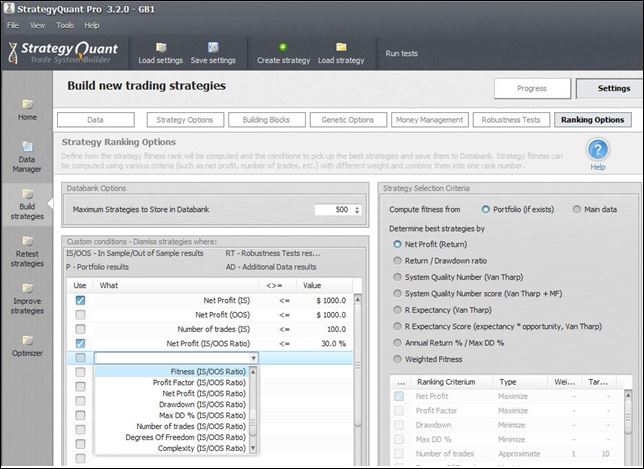Click the Help link under question icon
The width and height of the screenshot is (644, 469).
(598, 167)
